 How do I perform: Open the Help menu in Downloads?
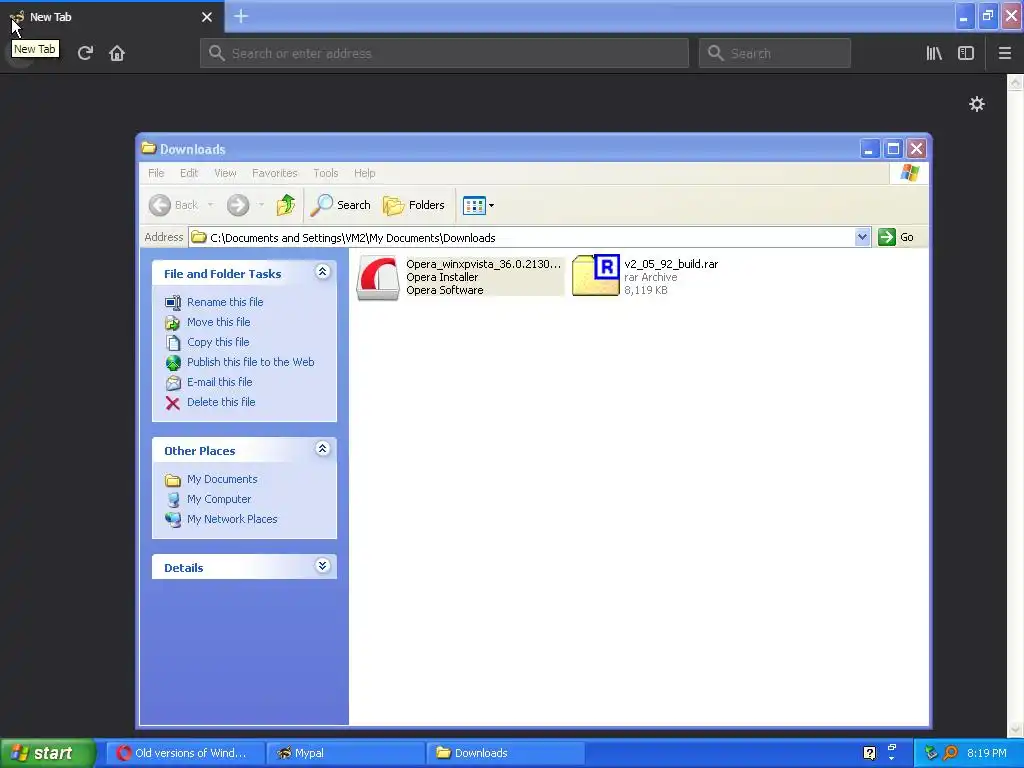coord(364,173)
